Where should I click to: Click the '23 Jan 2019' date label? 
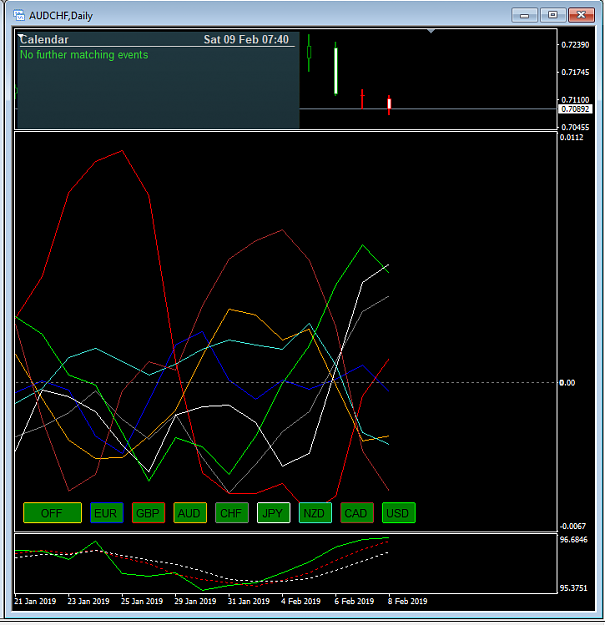pyautogui.click(x=88, y=601)
